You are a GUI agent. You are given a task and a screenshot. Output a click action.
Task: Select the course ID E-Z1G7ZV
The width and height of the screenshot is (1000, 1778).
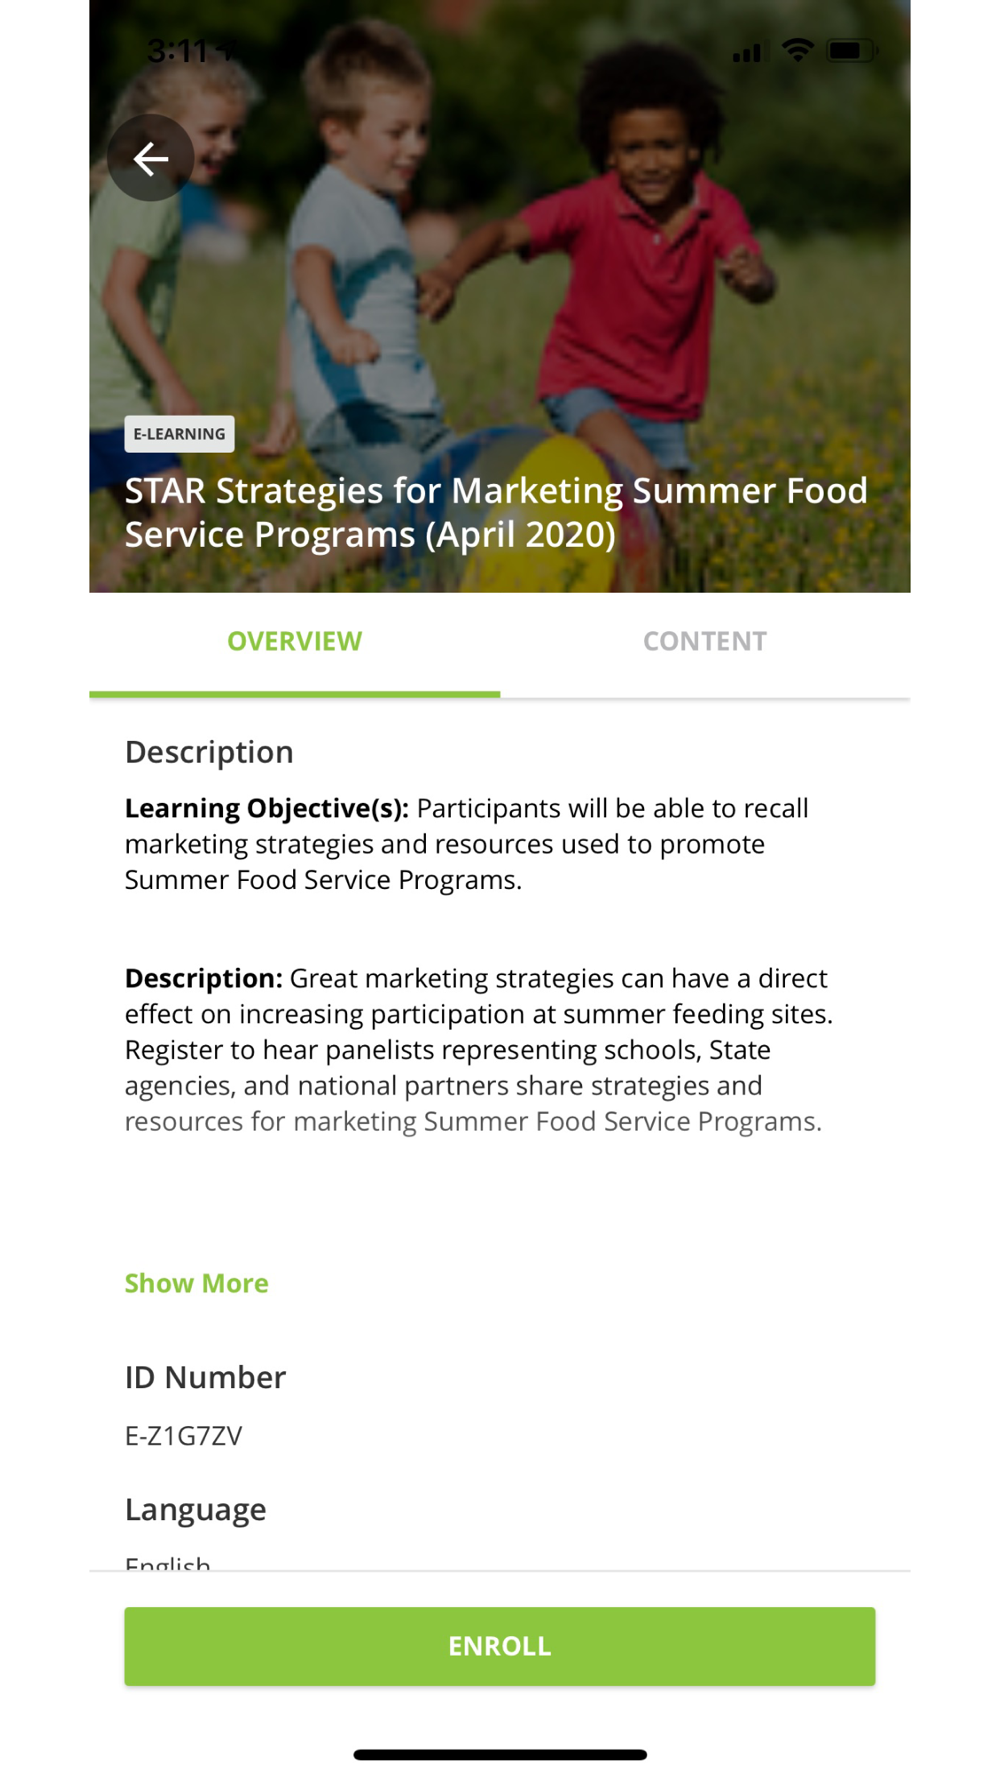(x=183, y=1436)
